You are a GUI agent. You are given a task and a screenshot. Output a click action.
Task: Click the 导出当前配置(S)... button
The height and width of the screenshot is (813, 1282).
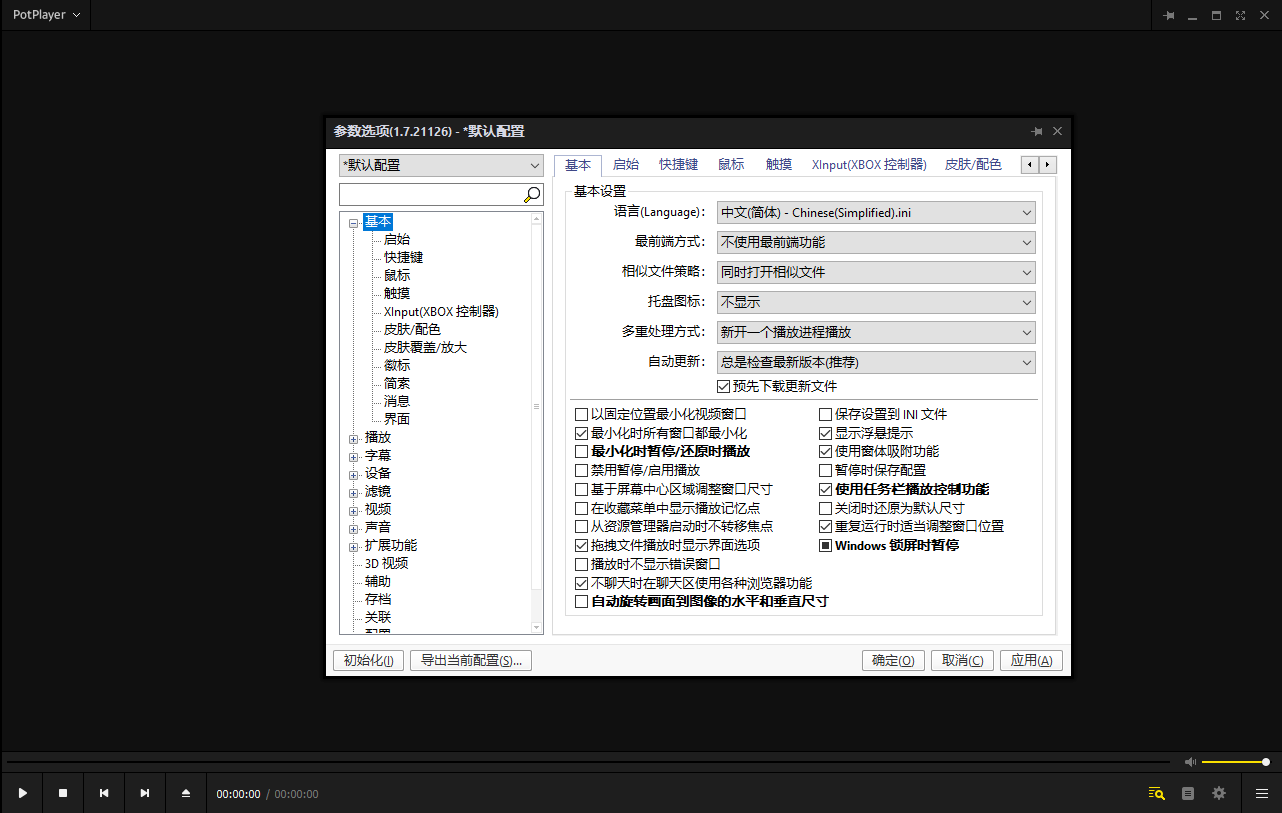click(471, 660)
